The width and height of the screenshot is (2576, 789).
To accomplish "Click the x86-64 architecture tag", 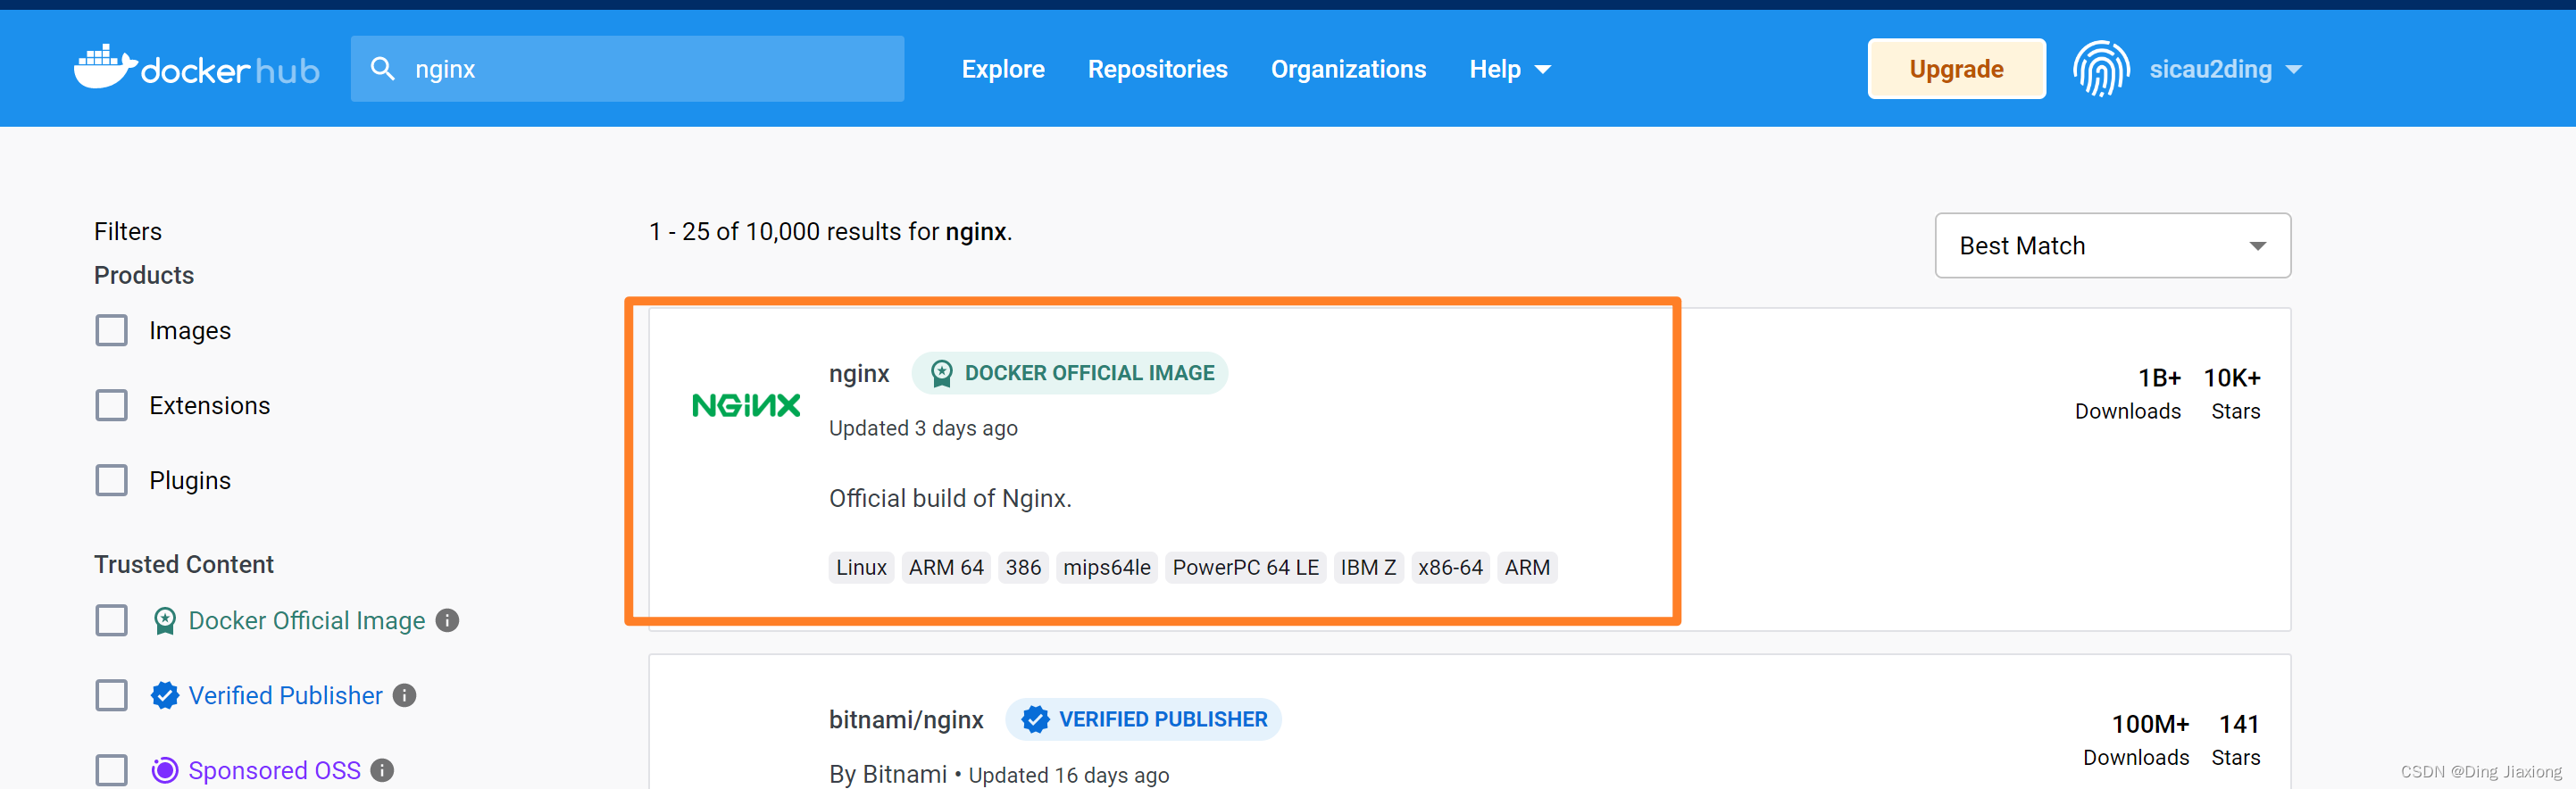I will [1450, 567].
